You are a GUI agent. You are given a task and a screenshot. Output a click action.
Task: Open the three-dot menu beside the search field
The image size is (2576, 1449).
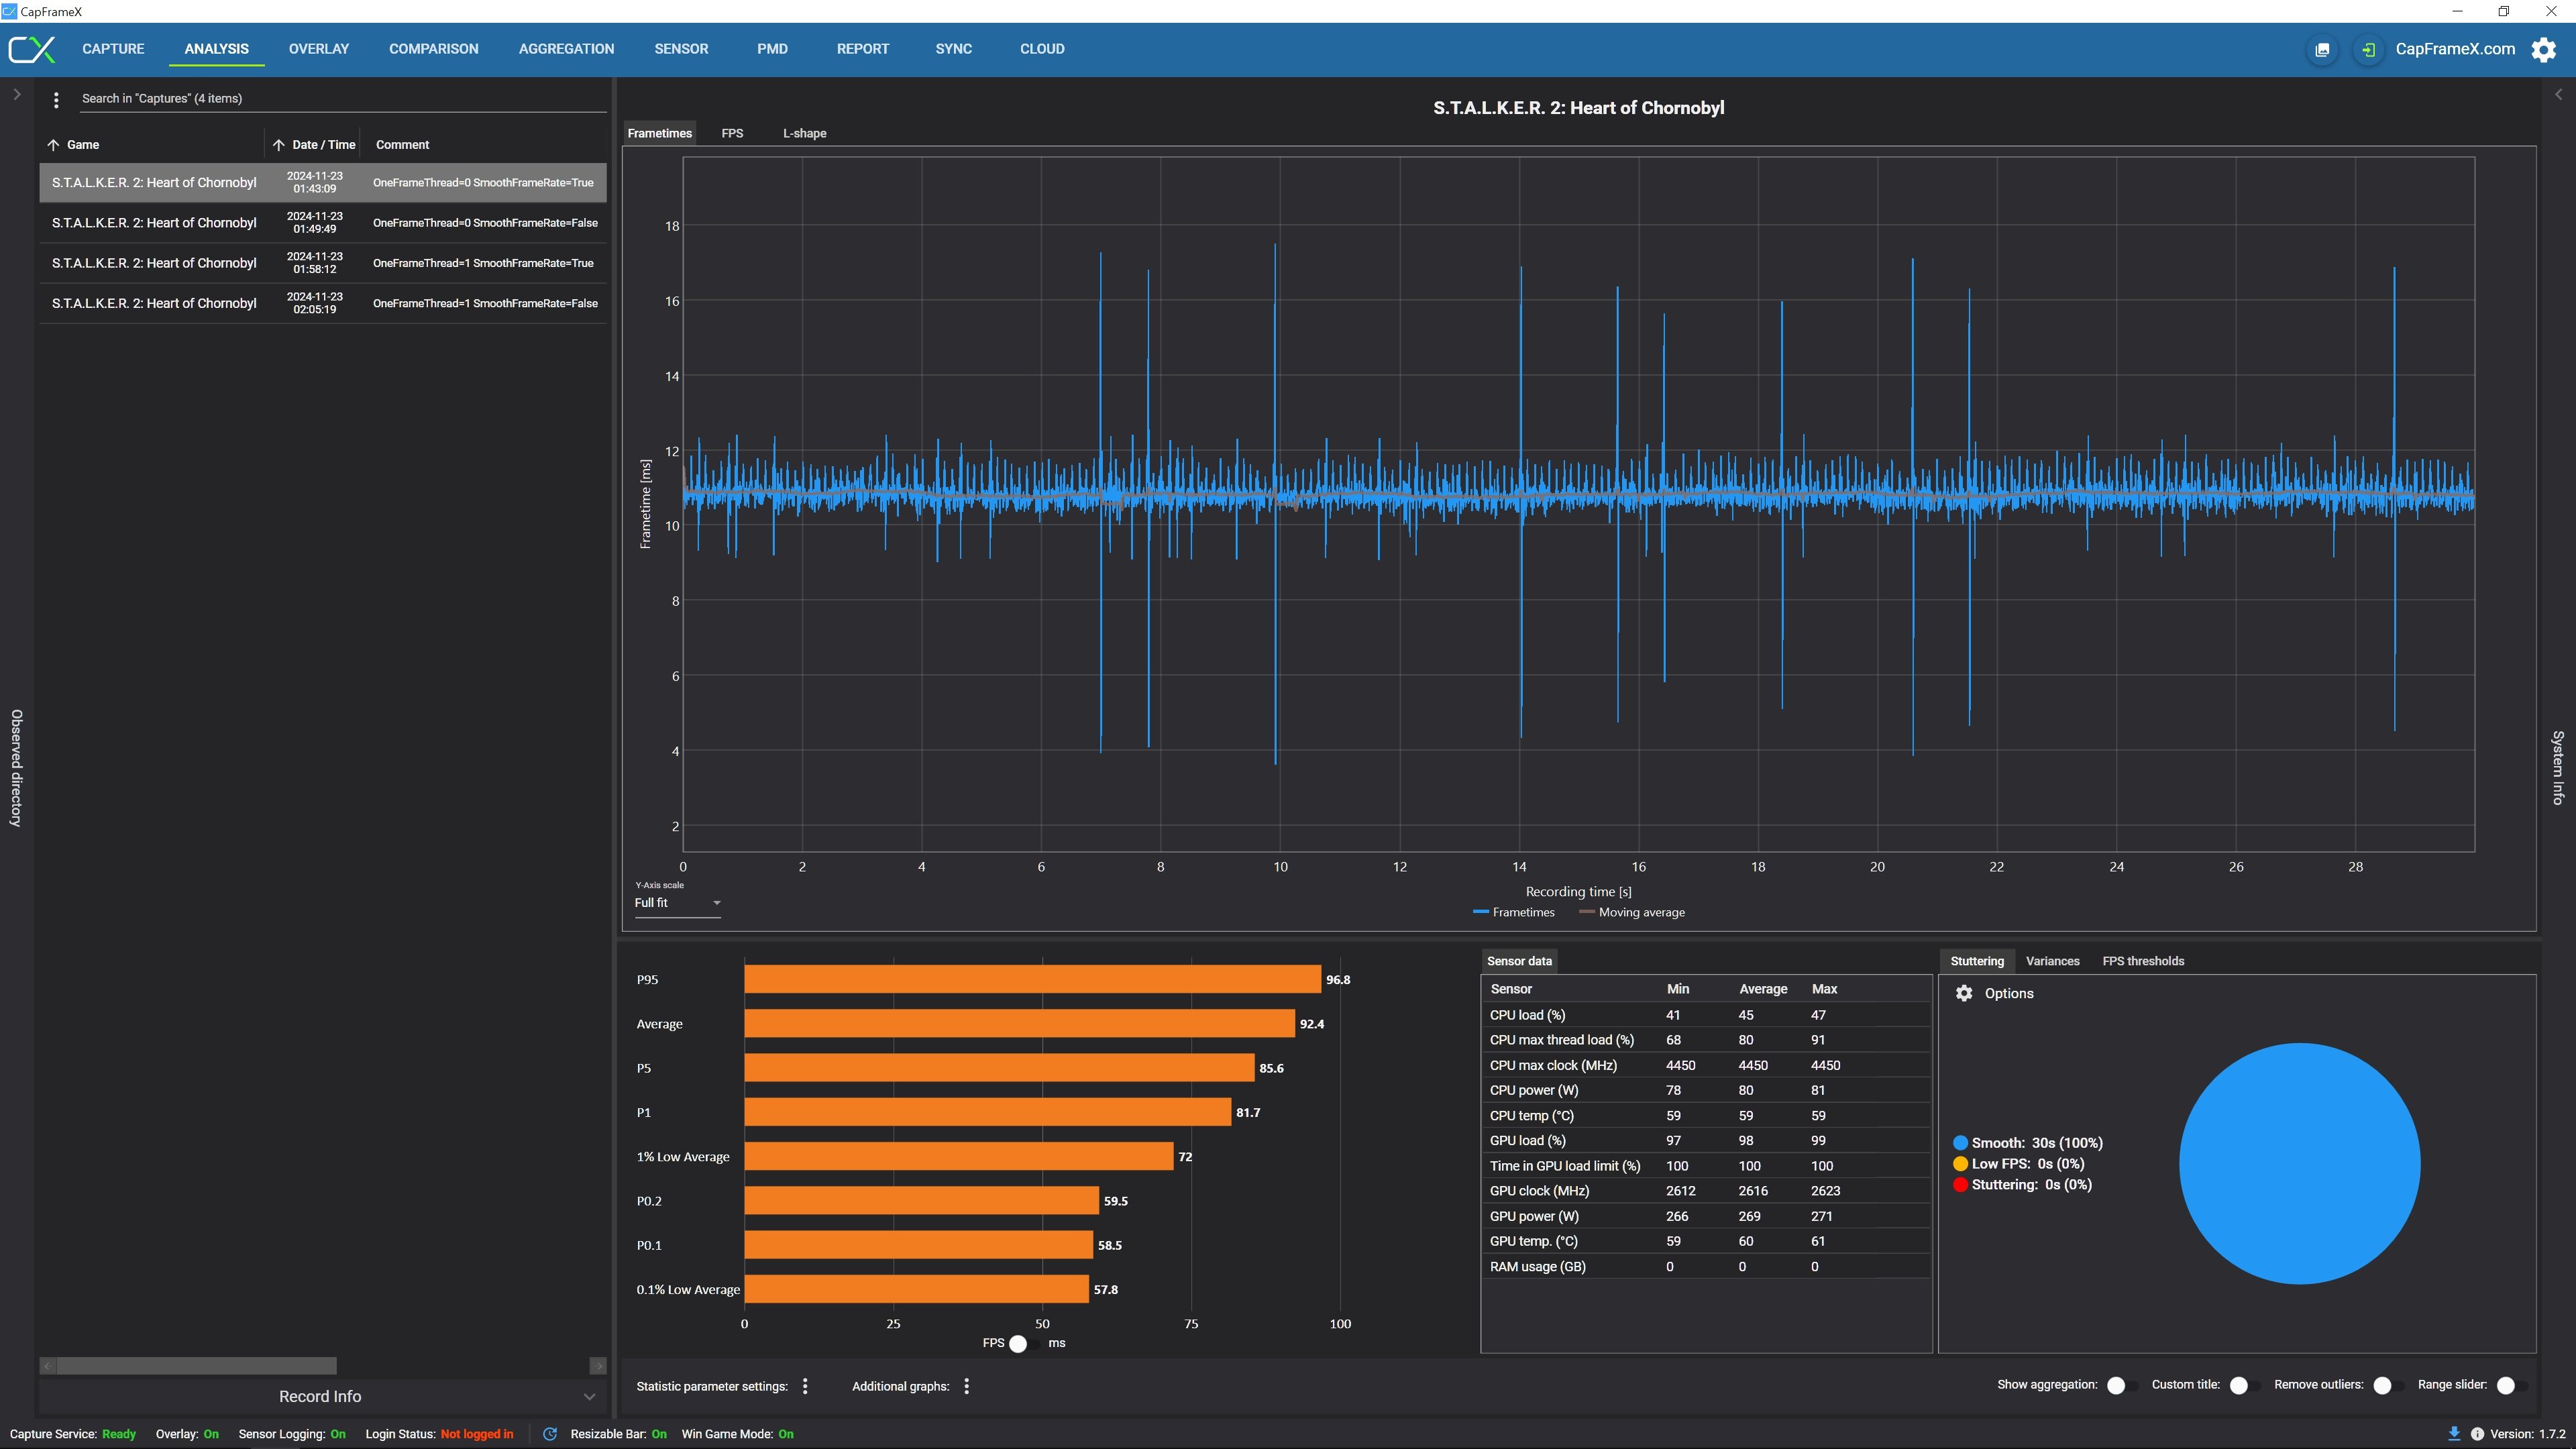56,99
